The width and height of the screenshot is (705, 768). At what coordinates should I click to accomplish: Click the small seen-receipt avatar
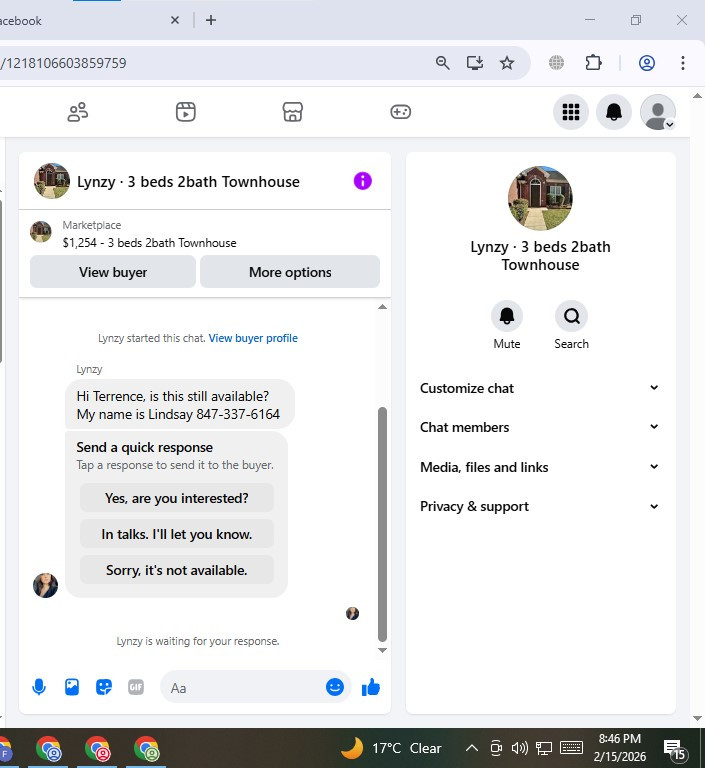pos(352,613)
